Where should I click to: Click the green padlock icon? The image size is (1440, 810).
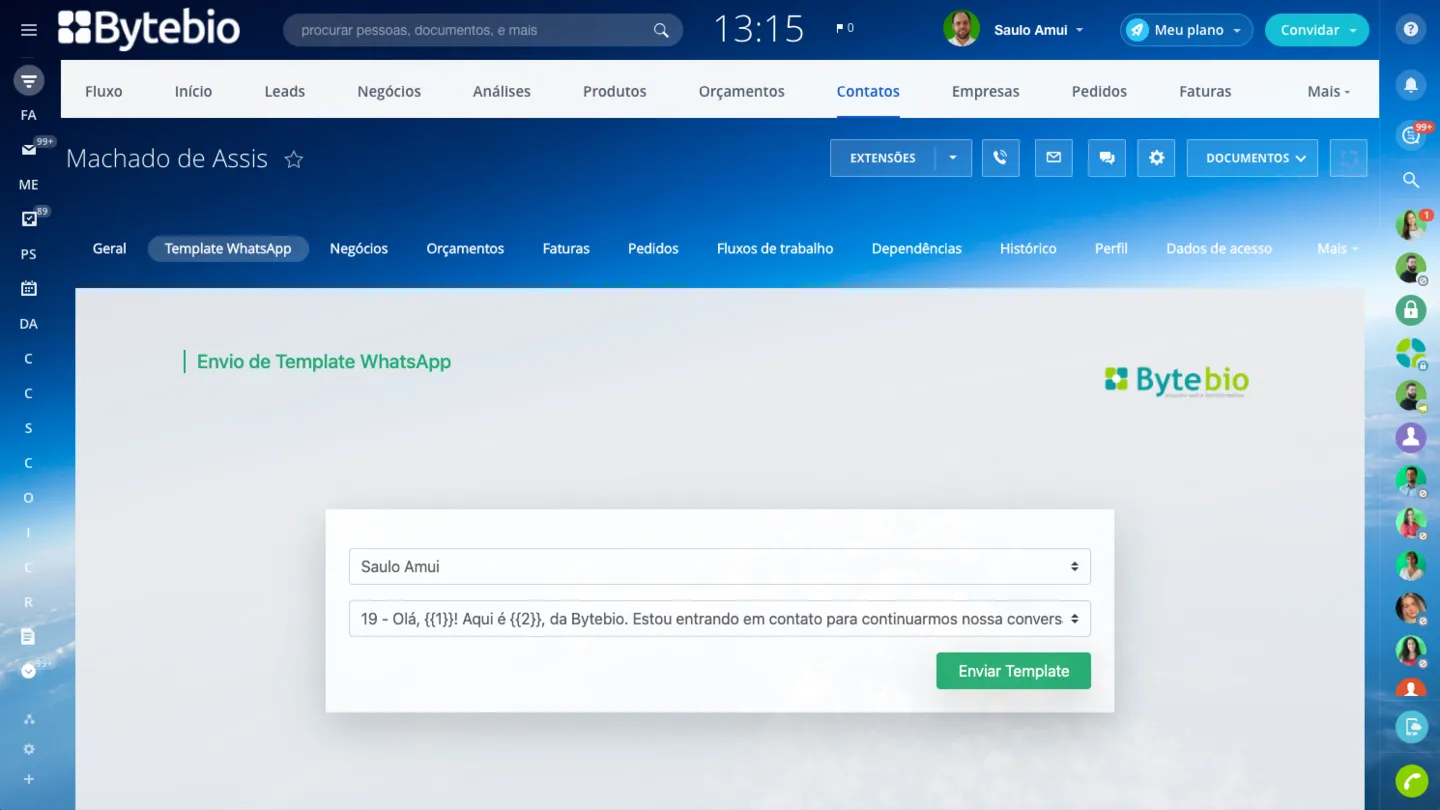pos(1411,310)
